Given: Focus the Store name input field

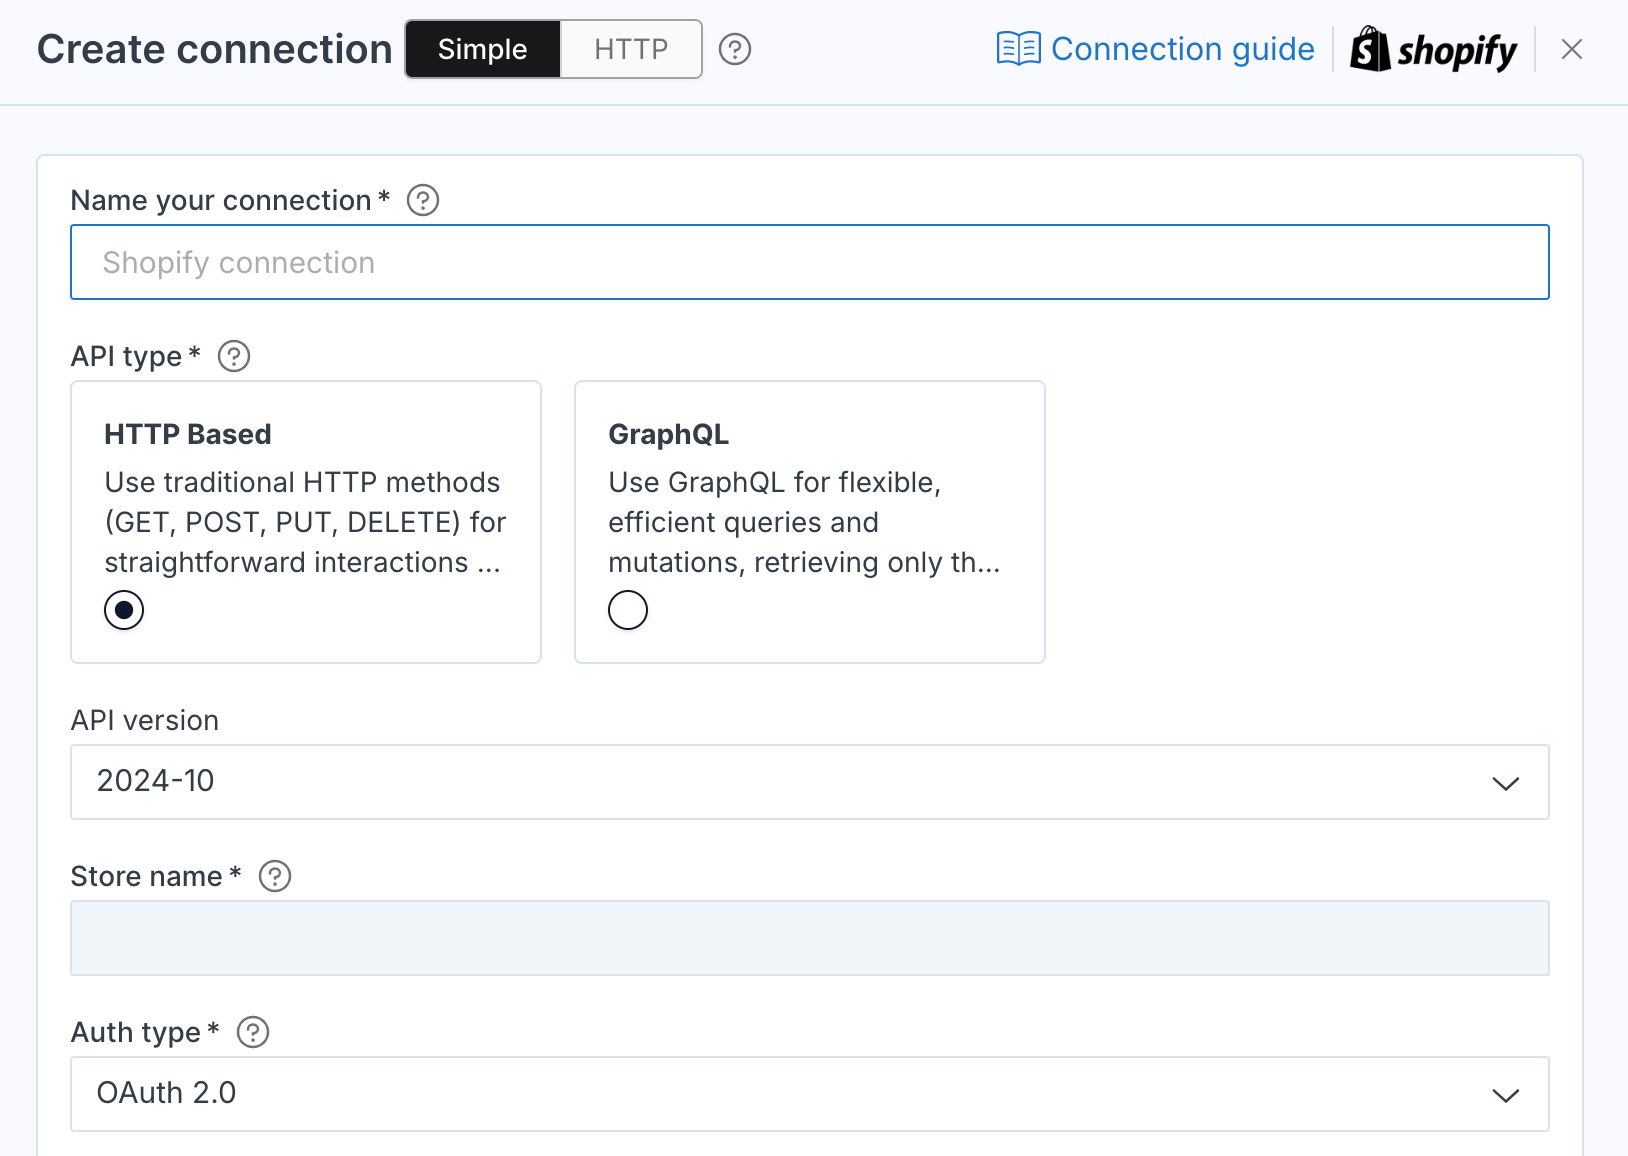Looking at the screenshot, I should point(810,938).
